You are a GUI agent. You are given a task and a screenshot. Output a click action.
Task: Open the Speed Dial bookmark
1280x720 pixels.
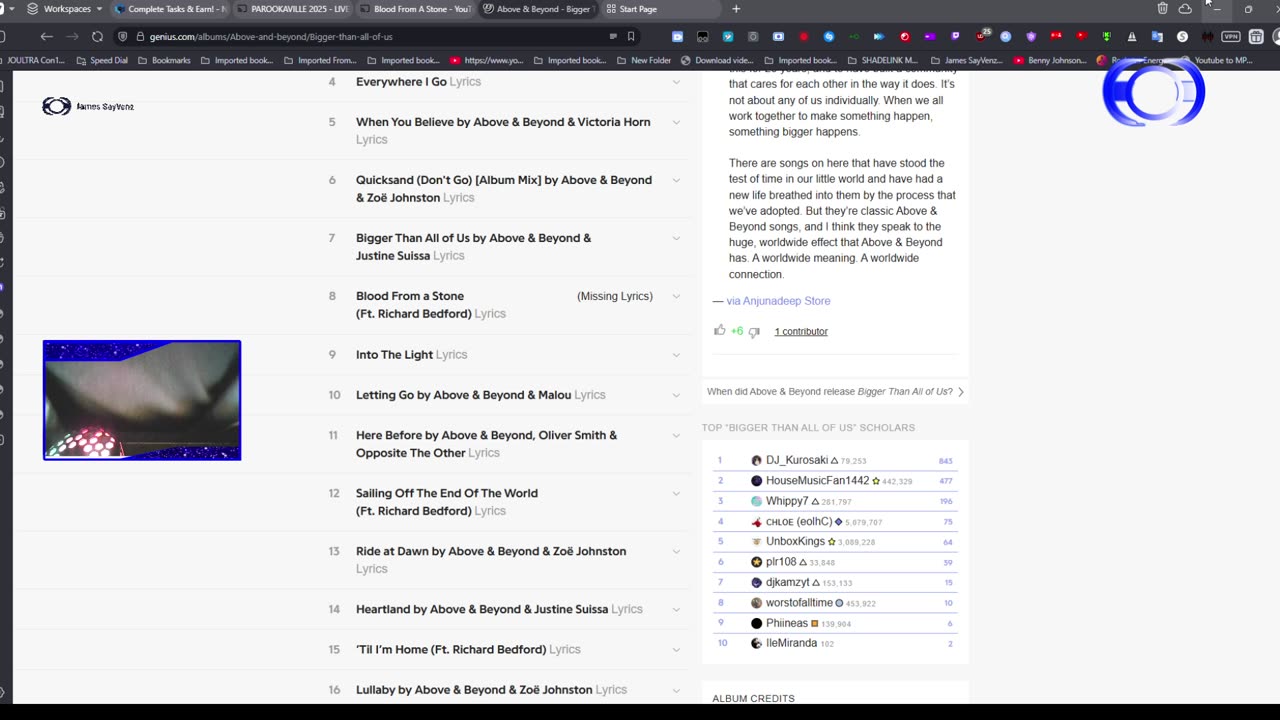pos(101,60)
